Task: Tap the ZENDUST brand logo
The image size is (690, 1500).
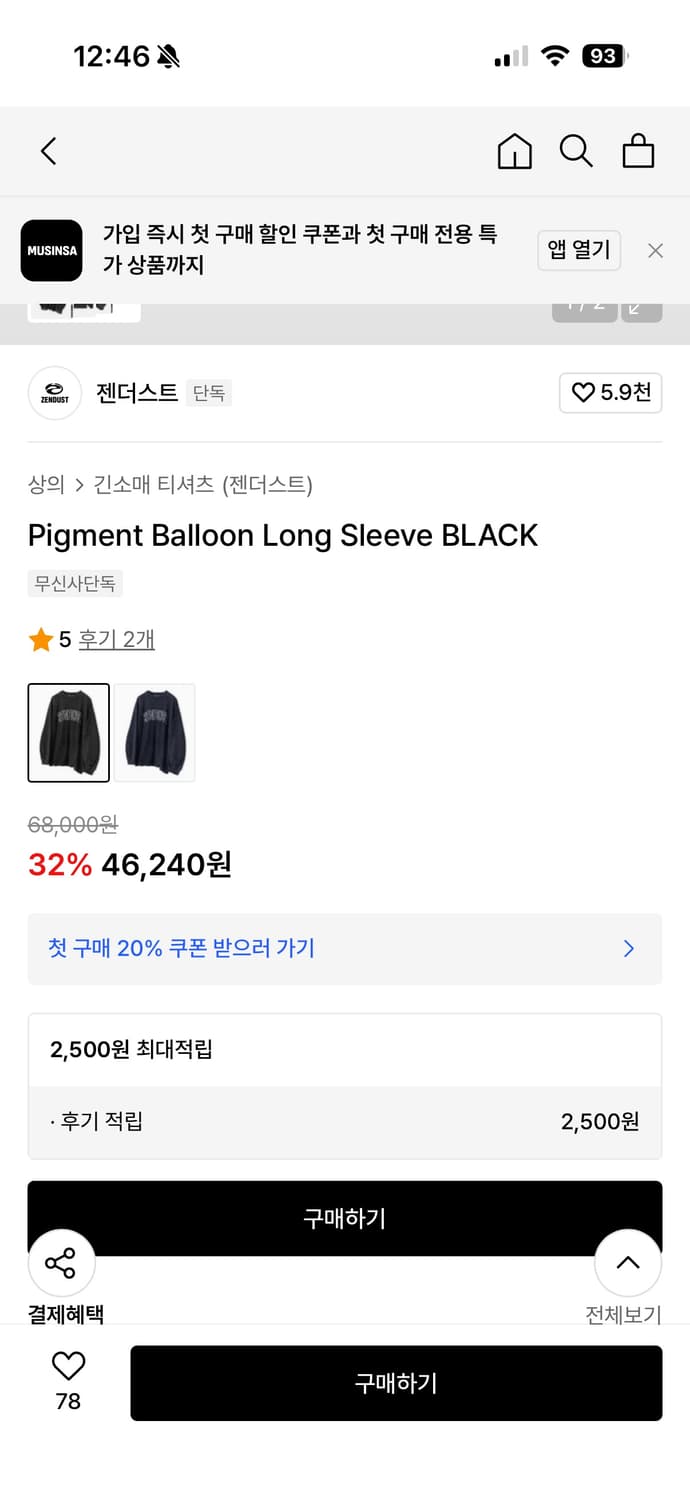Action: tap(54, 393)
